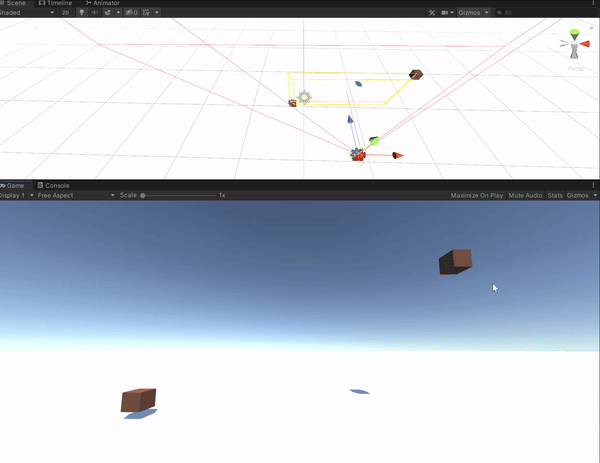The width and height of the screenshot is (600, 463).
Task: Open the Shaded draw mode dropdown
Action: click(x=22, y=13)
